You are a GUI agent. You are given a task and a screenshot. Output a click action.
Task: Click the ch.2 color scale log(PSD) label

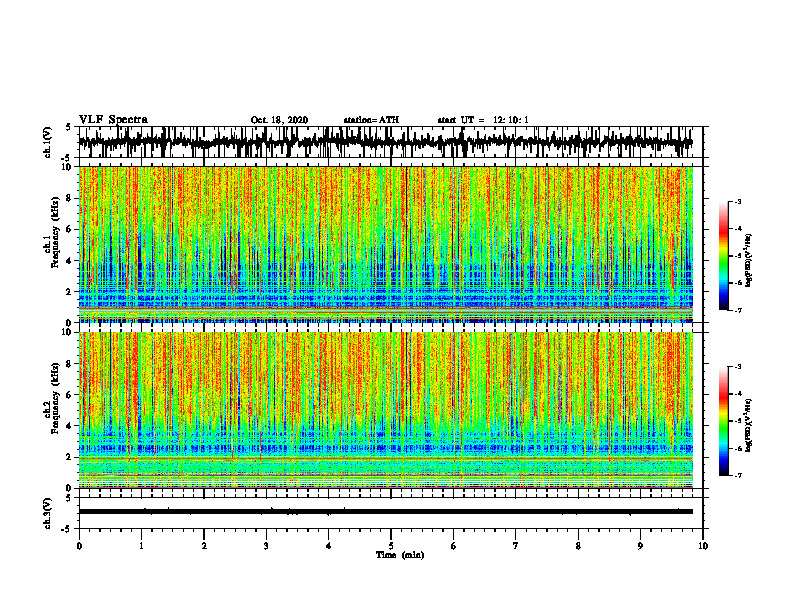[749, 425]
